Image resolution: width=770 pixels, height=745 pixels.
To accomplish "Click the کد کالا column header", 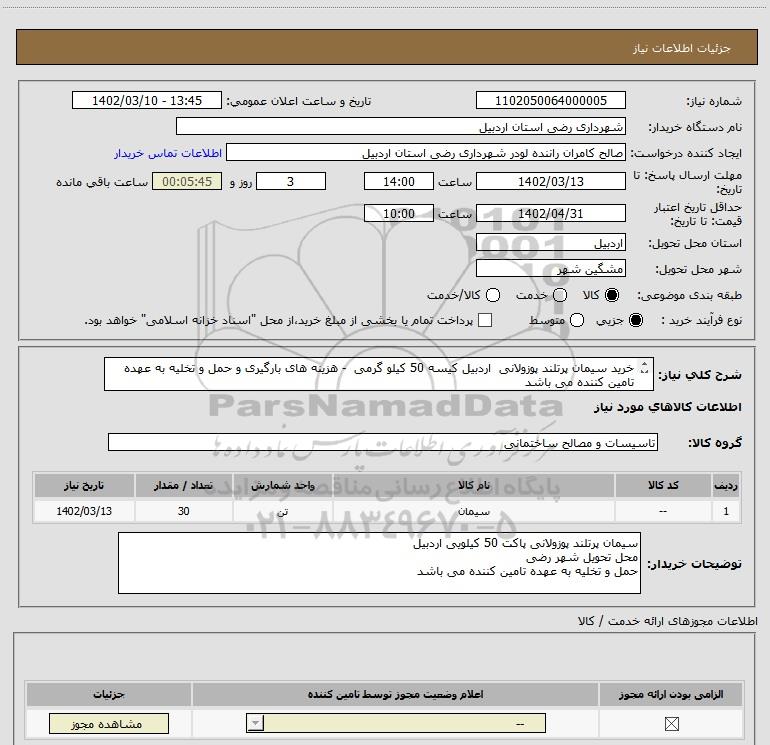I will [663, 485].
